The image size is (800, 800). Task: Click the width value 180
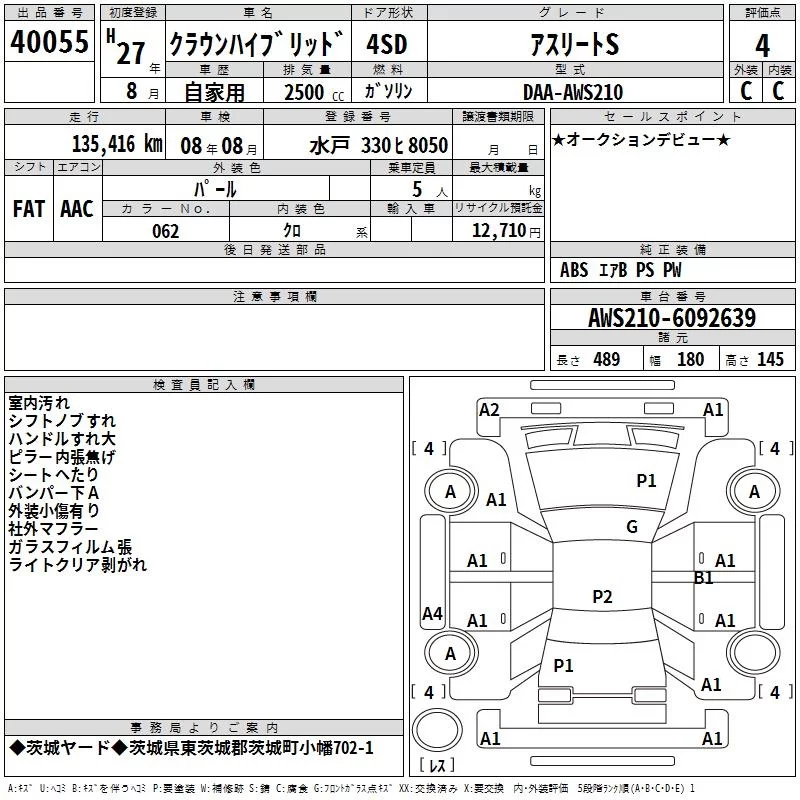tap(690, 360)
